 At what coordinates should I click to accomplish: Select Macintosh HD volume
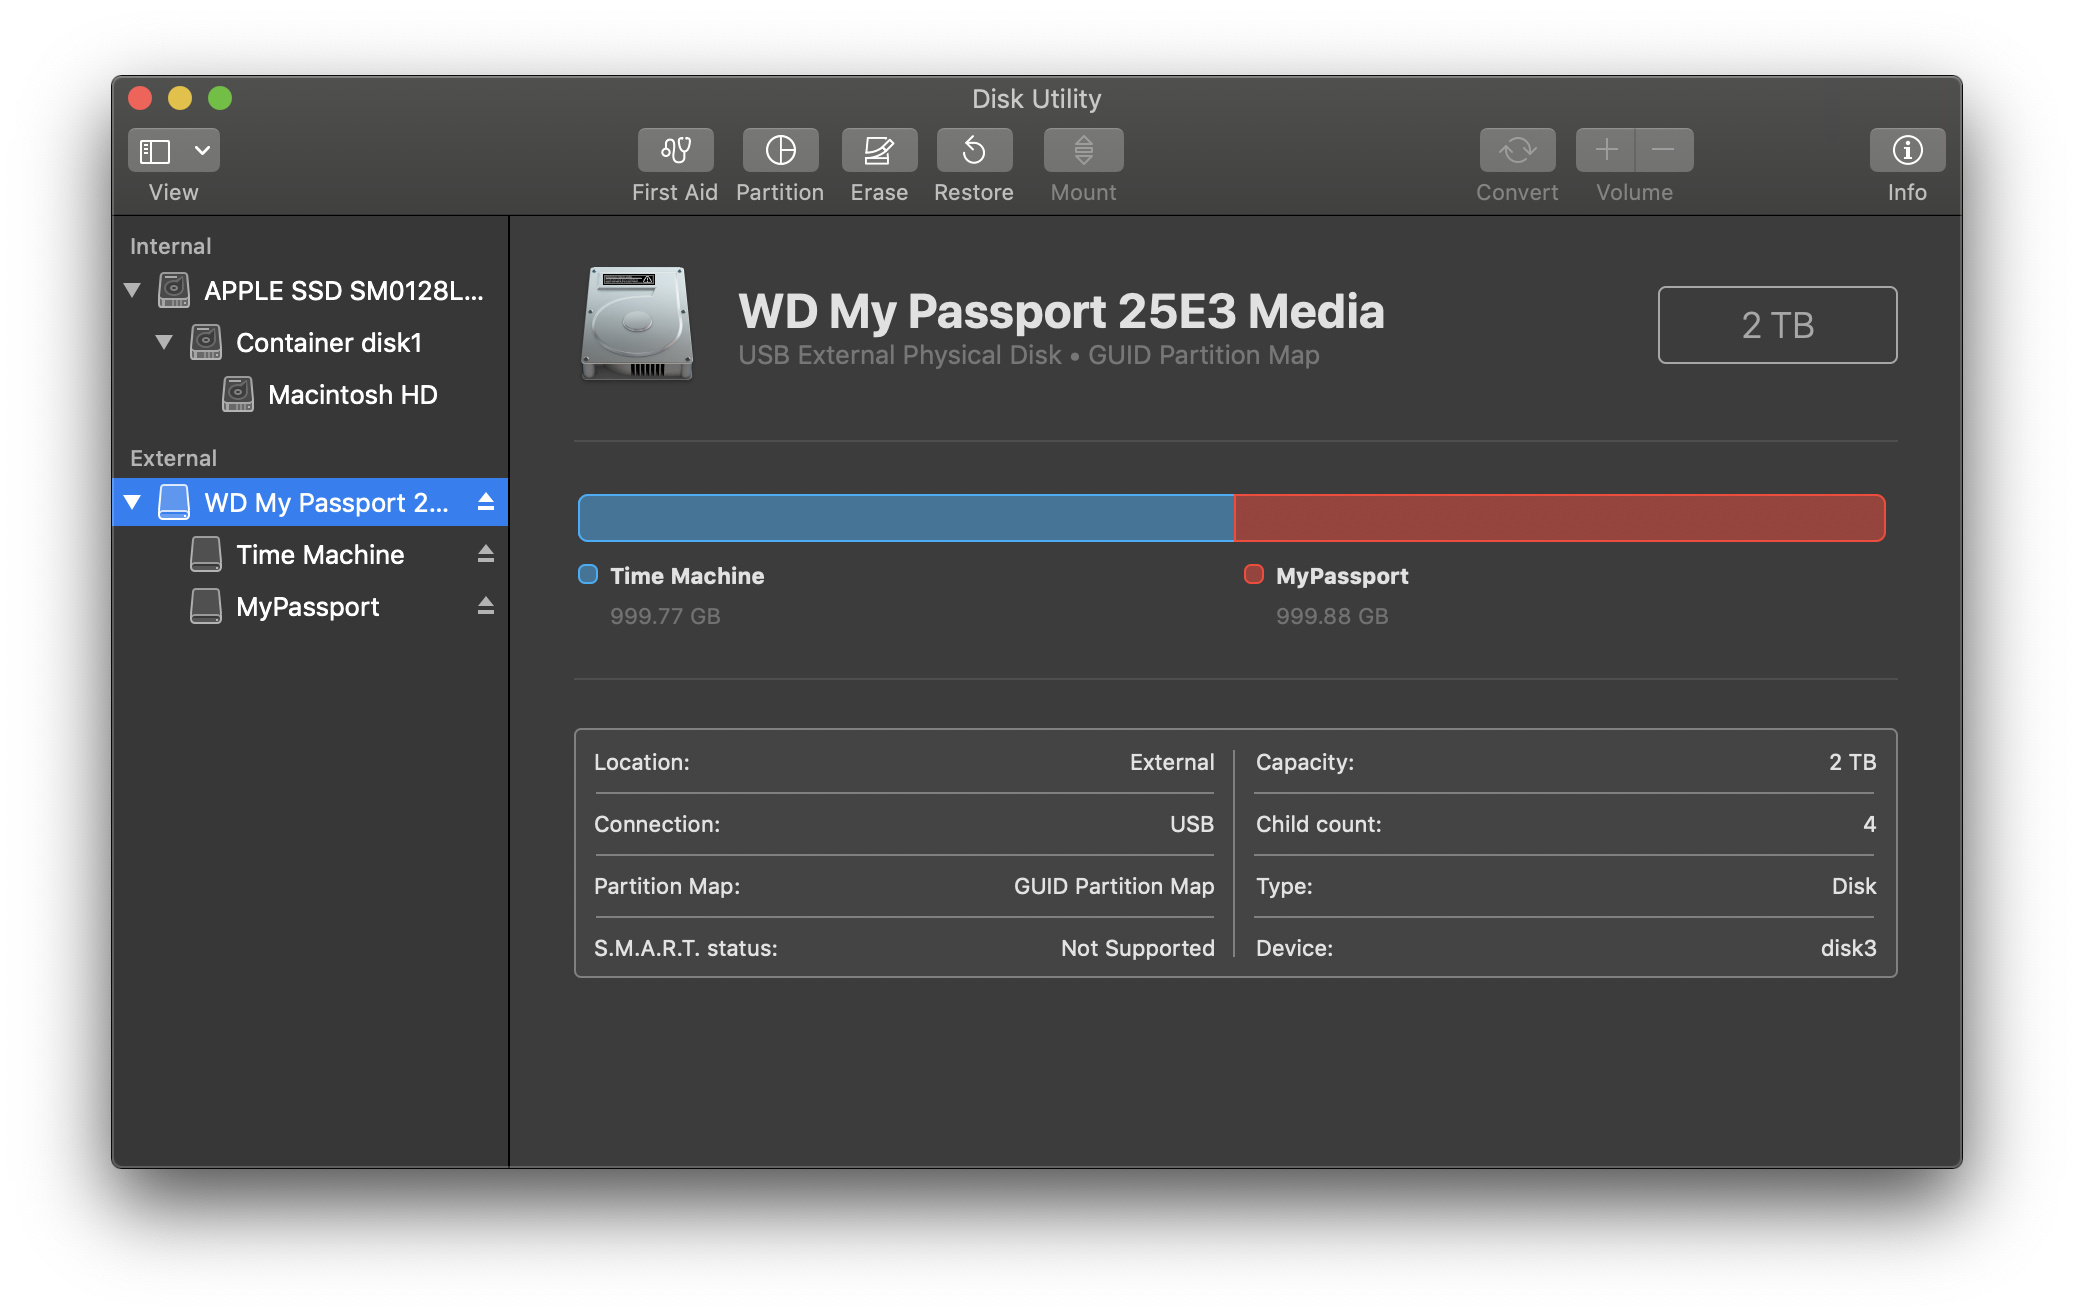tap(310, 395)
